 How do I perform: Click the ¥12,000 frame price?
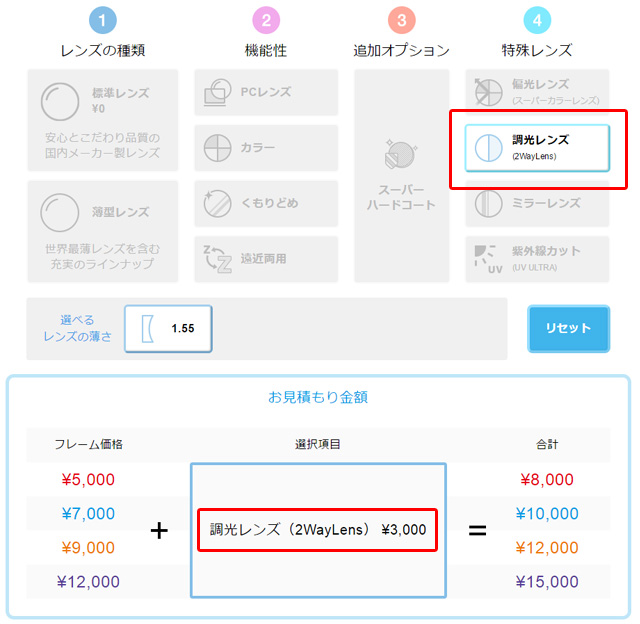(88, 582)
